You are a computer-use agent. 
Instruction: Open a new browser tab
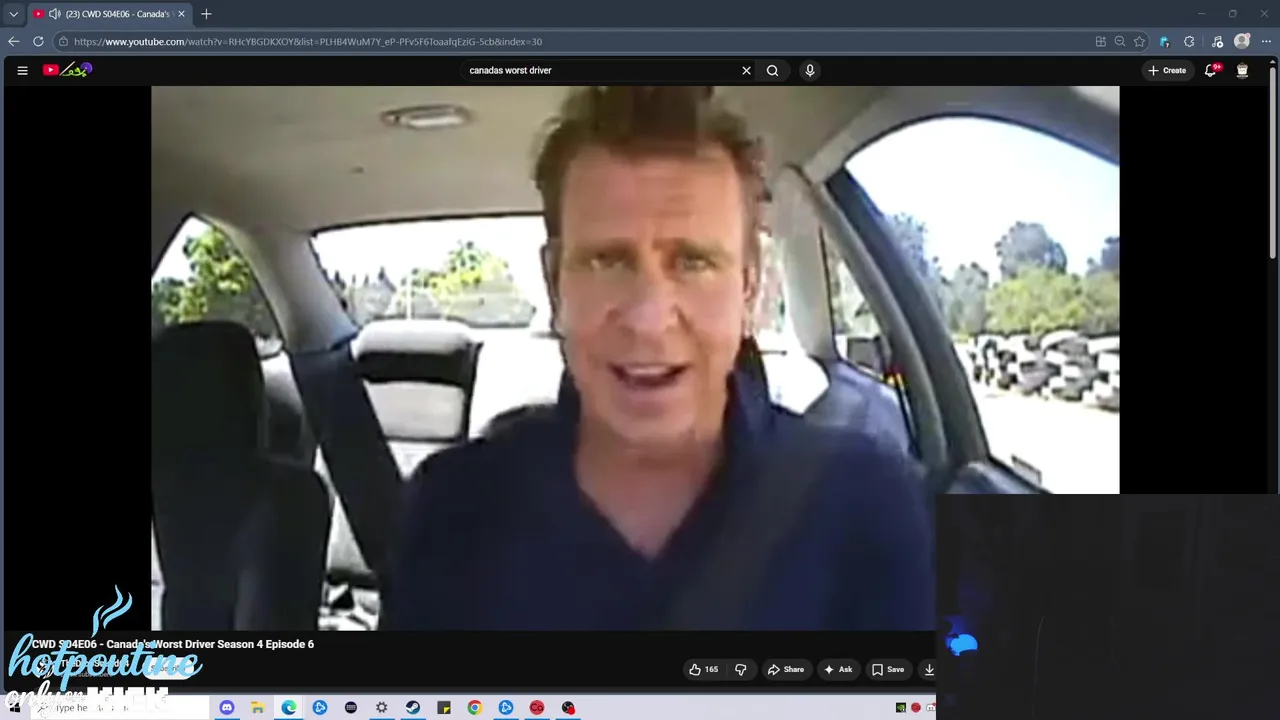click(x=206, y=14)
